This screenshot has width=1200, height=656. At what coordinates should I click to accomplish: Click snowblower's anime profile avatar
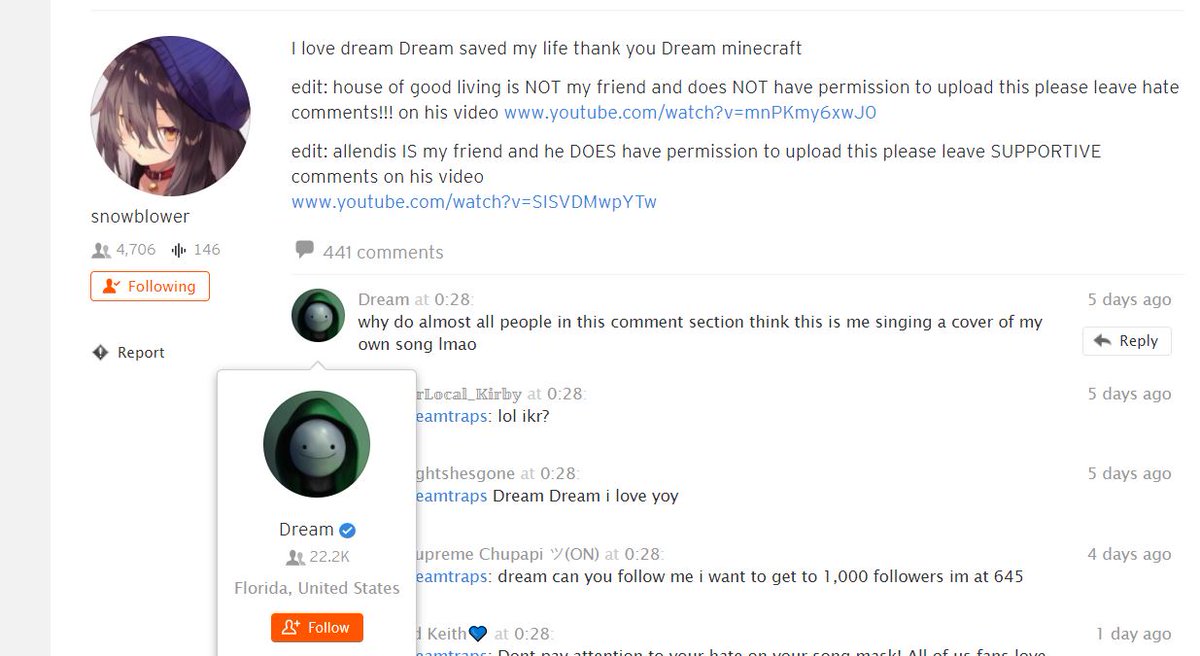click(x=171, y=116)
